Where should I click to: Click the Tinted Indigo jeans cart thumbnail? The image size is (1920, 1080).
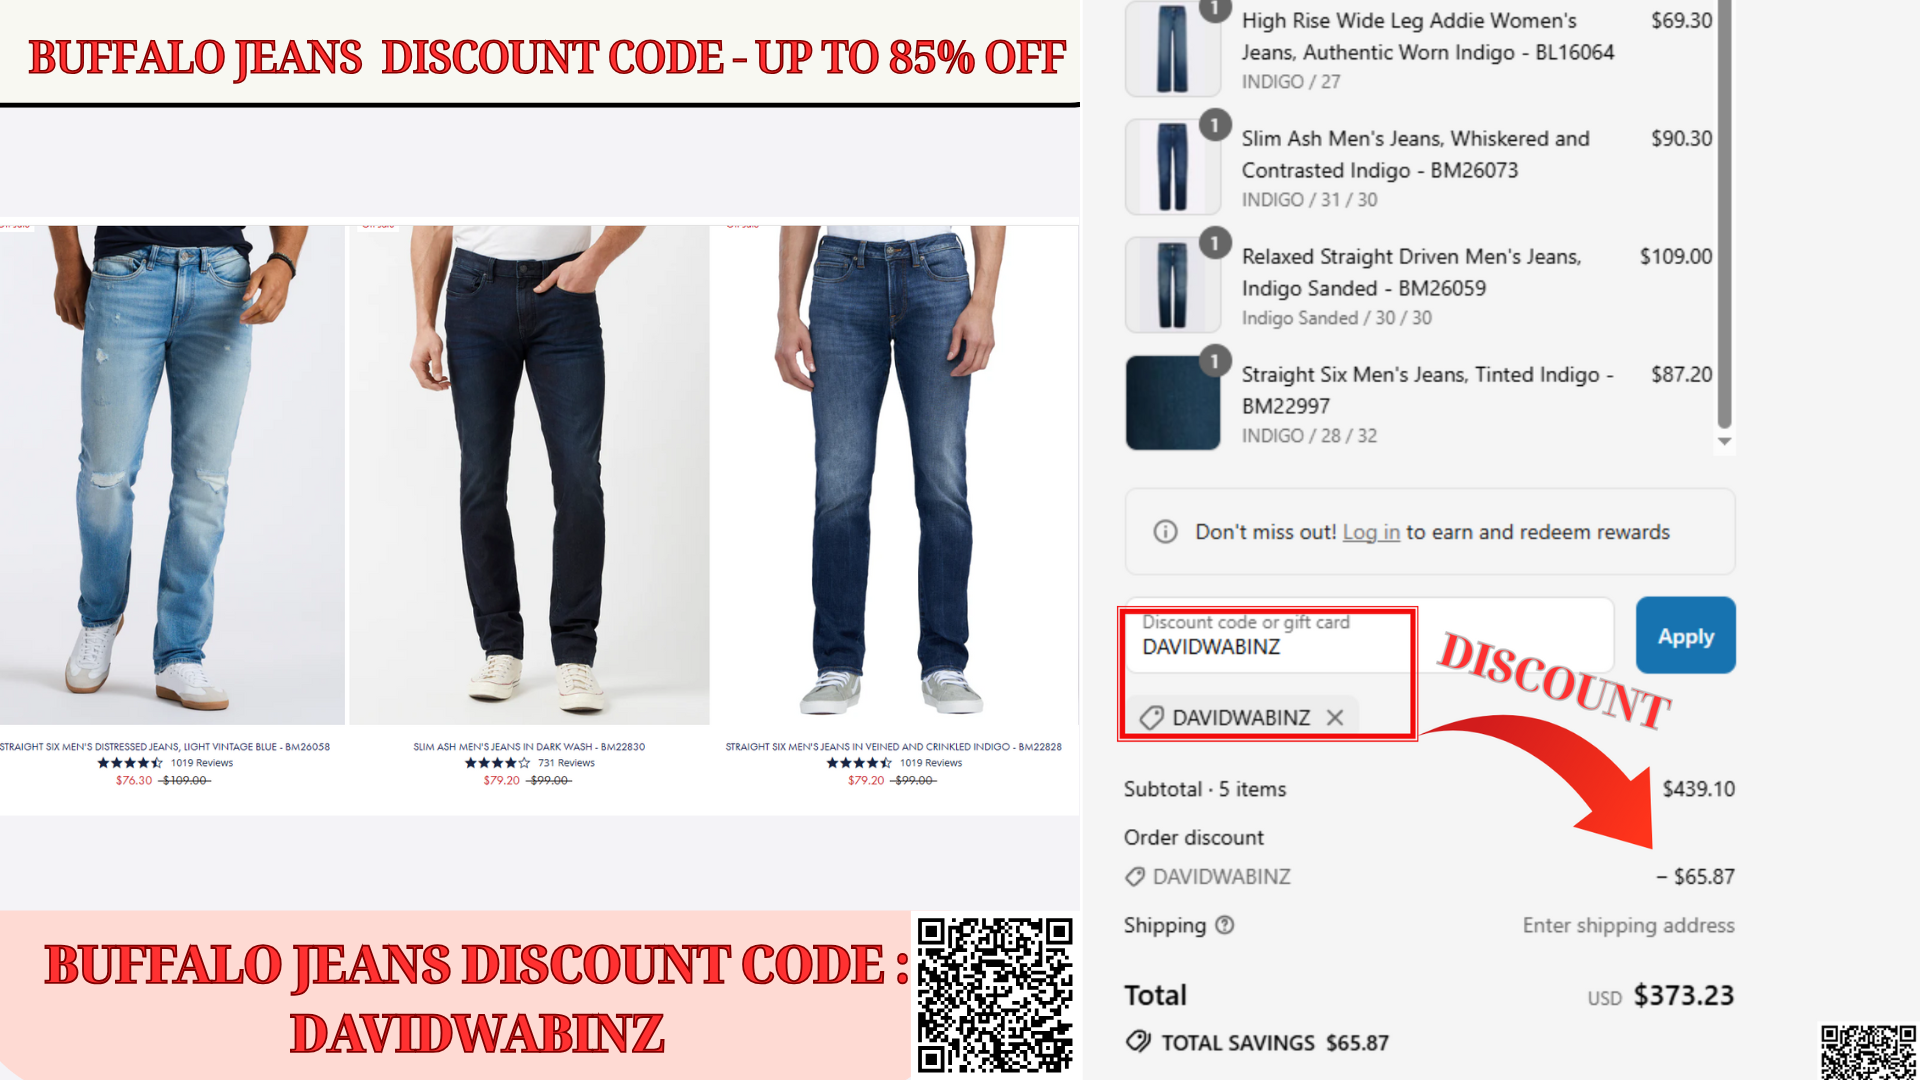tap(1173, 403)
